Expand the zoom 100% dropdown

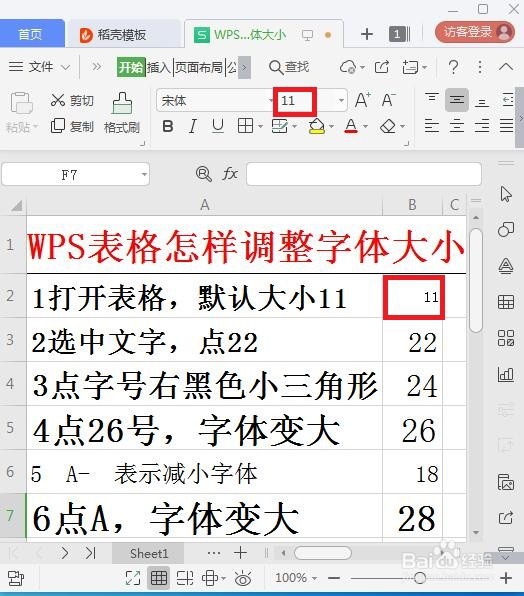pos(314,579)
